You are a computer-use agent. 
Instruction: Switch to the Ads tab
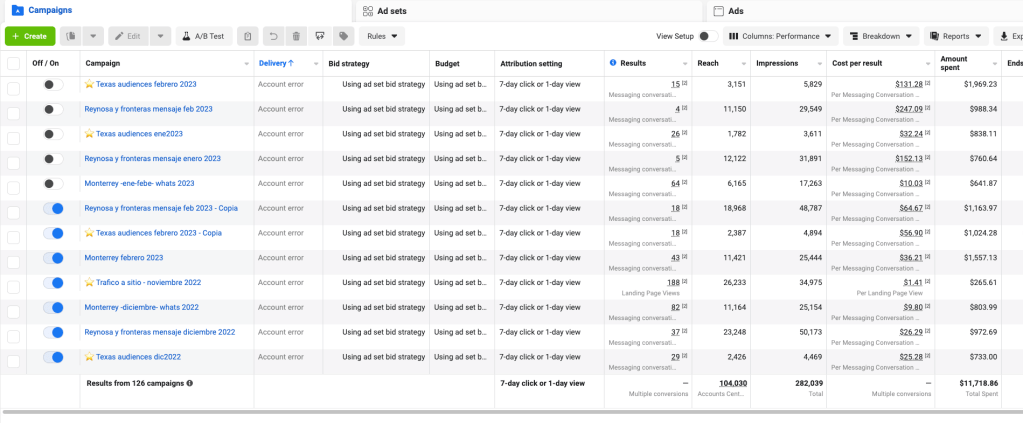coord(735,11)
